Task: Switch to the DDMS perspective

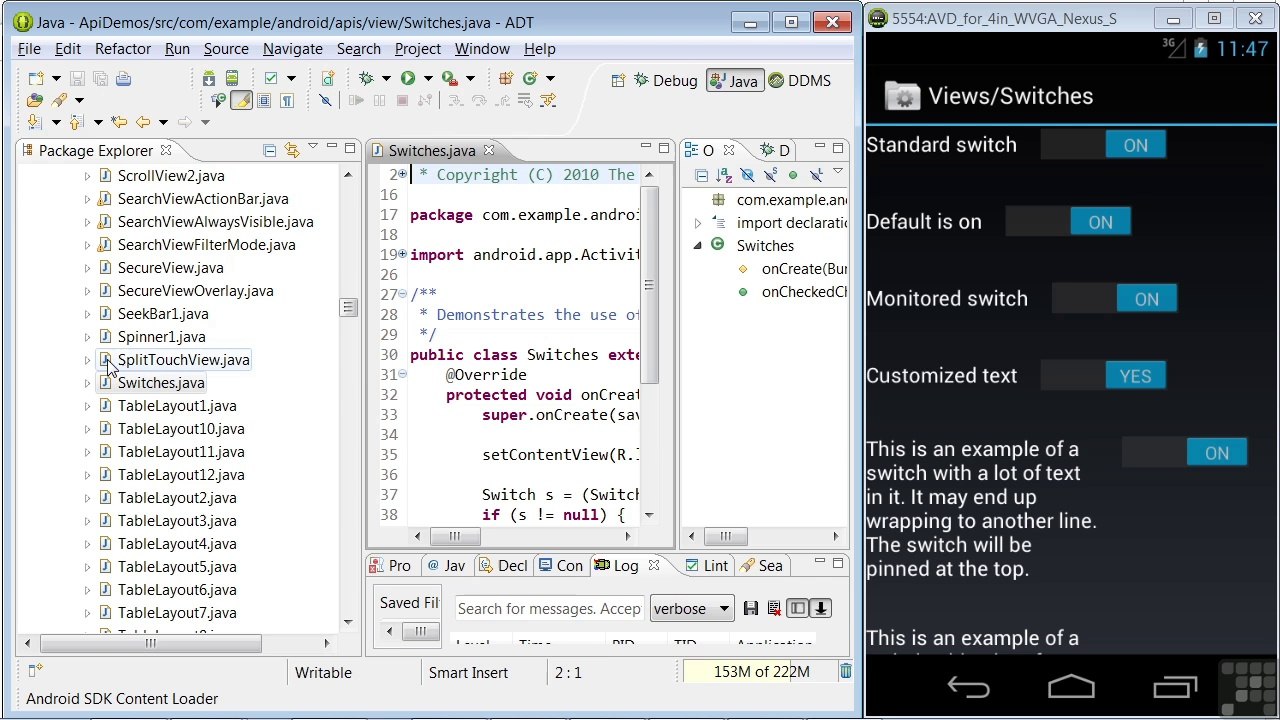Action: pyautogui.click(x=800, y=81)
